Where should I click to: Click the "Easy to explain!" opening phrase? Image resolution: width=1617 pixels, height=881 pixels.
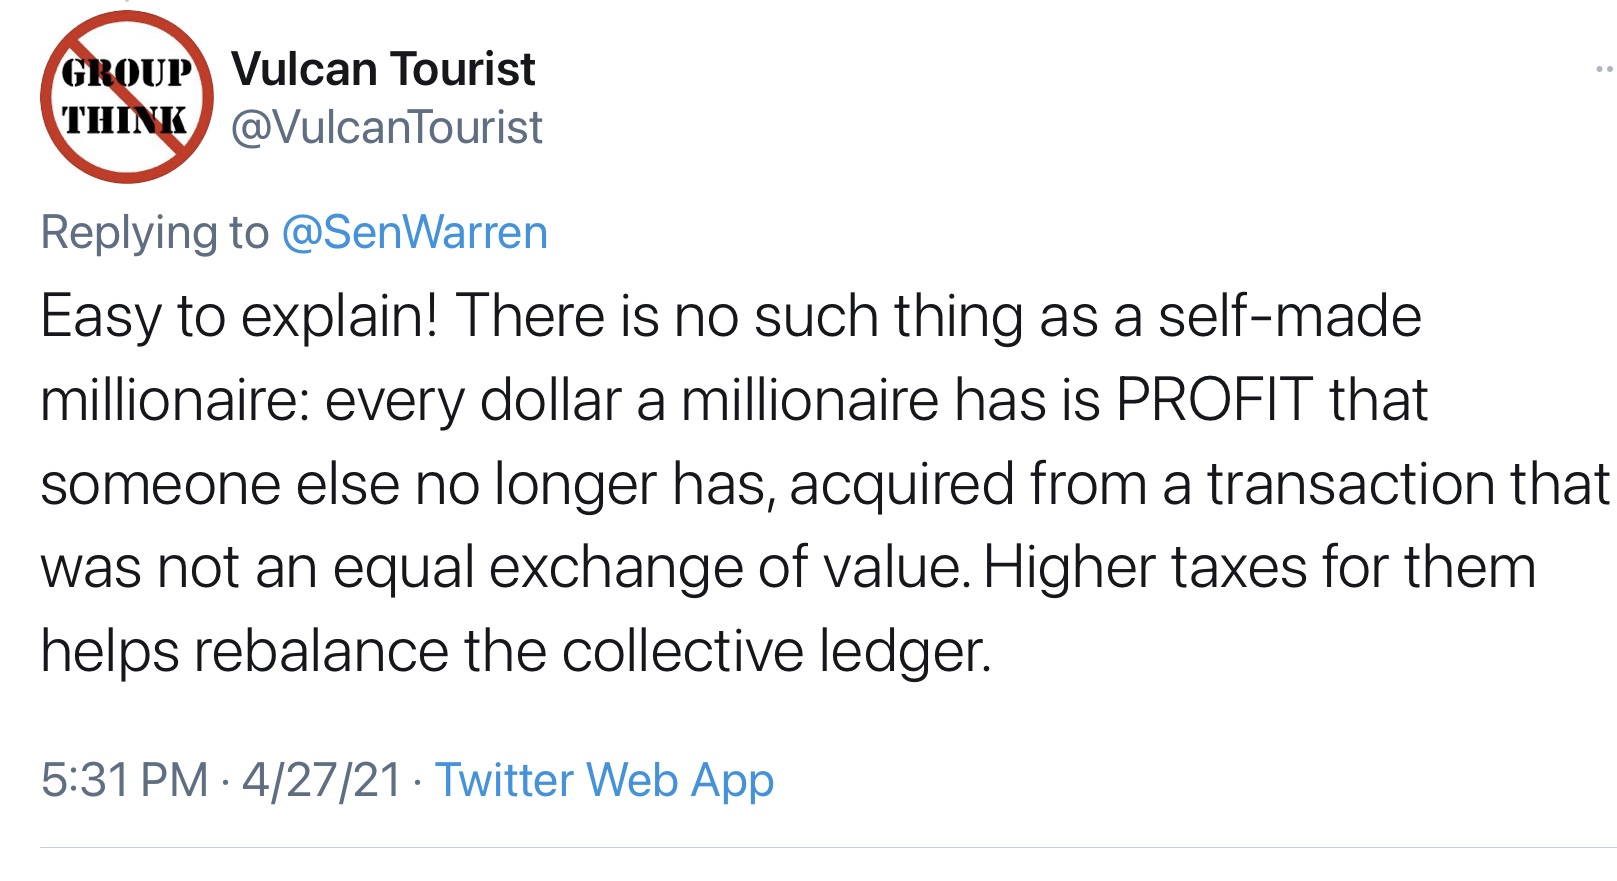coord(239,317)
